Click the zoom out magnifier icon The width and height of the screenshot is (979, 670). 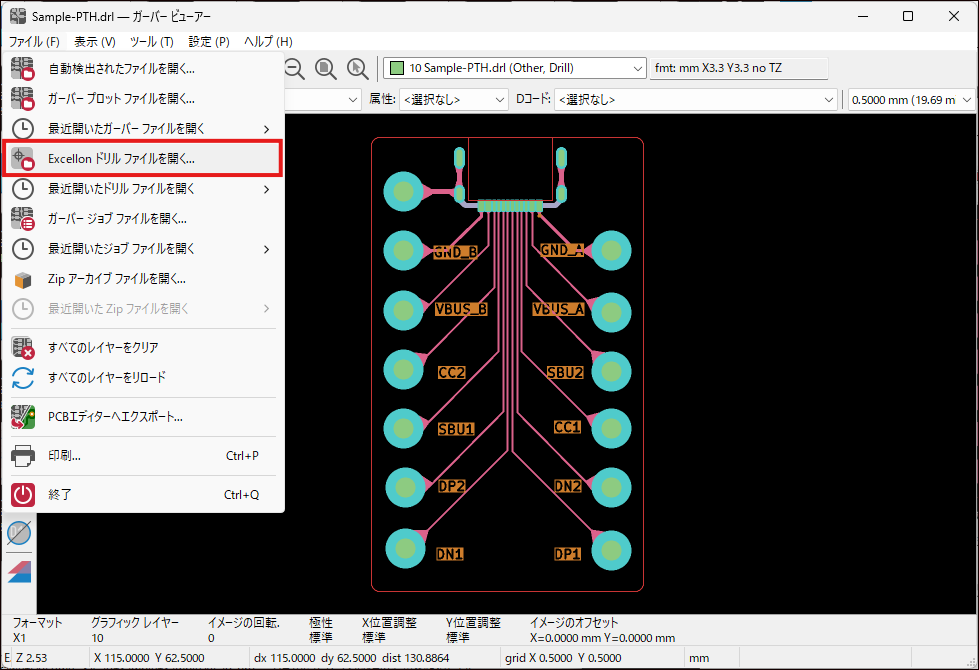[x=294, y=68]
